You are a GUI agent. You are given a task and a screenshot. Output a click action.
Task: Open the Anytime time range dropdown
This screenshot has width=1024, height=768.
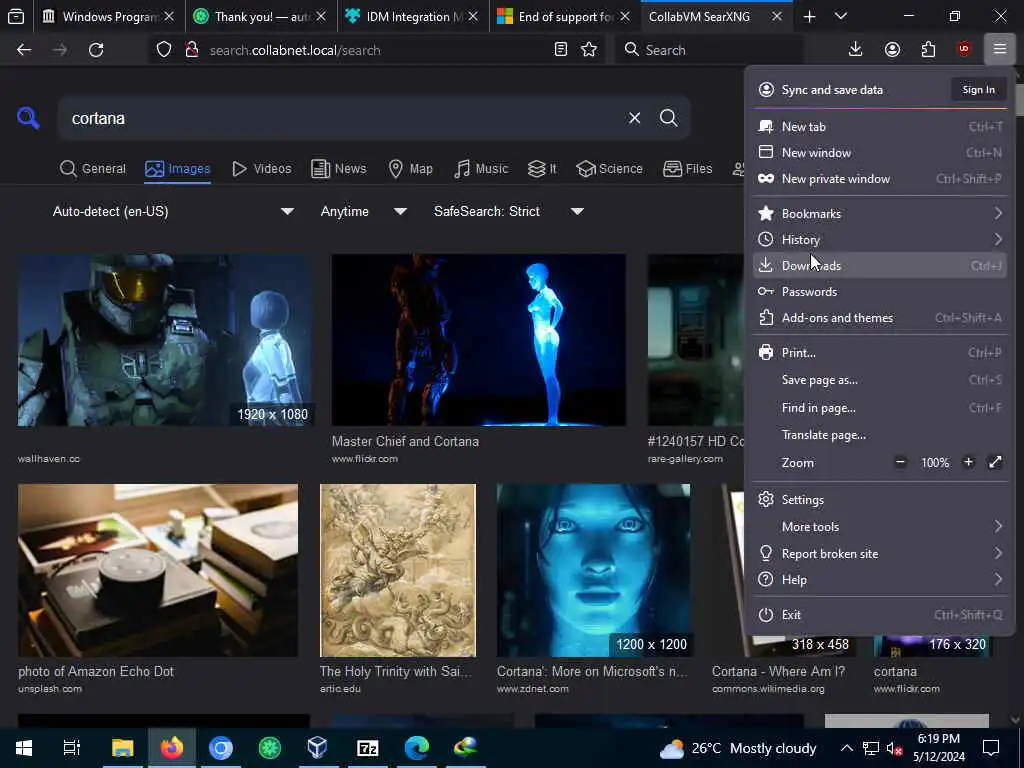coord(363,211)
